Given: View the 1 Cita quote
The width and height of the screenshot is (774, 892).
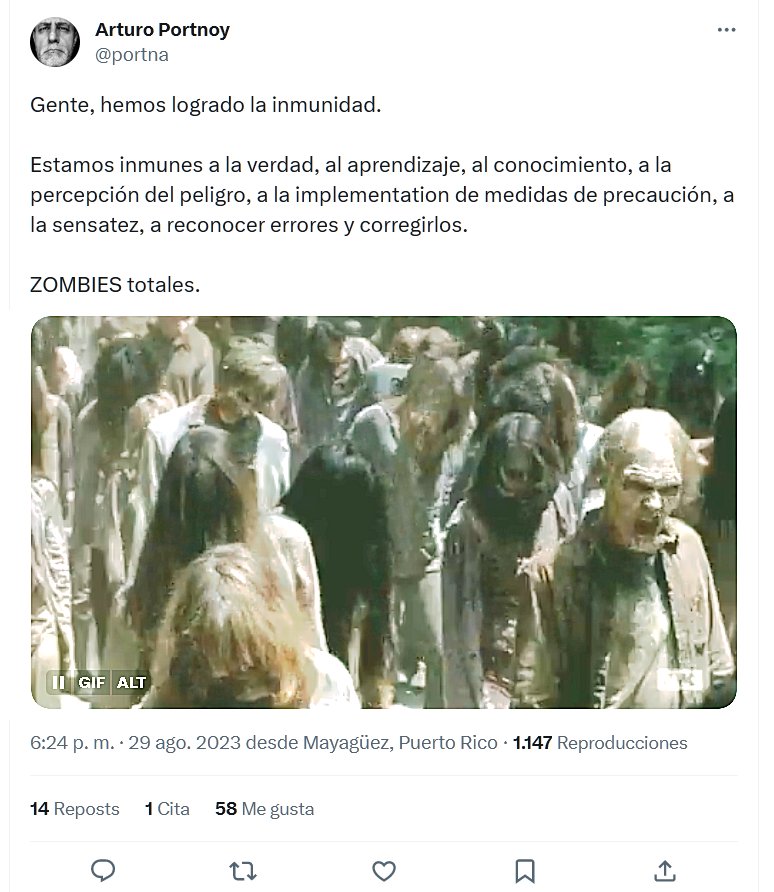Looking at the screenshot, I should point(167,808).
